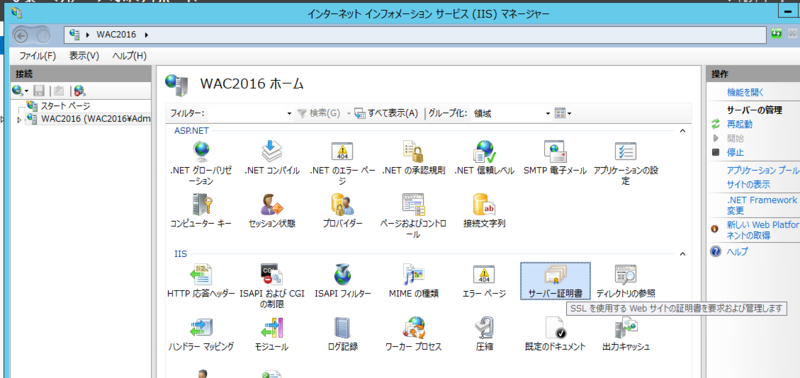Image resolution: width=800 pixels, height=378 pixels.
Task: Open .NET のエラー ページ icon
Action: (x=342, y=163)
